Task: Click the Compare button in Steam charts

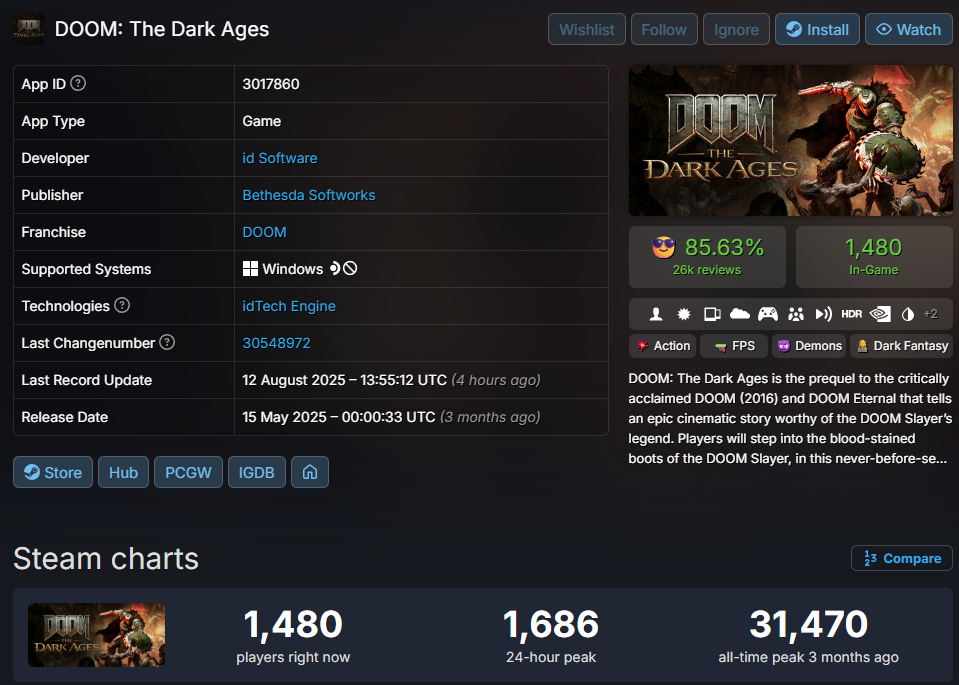Action: tap(902, 558)
